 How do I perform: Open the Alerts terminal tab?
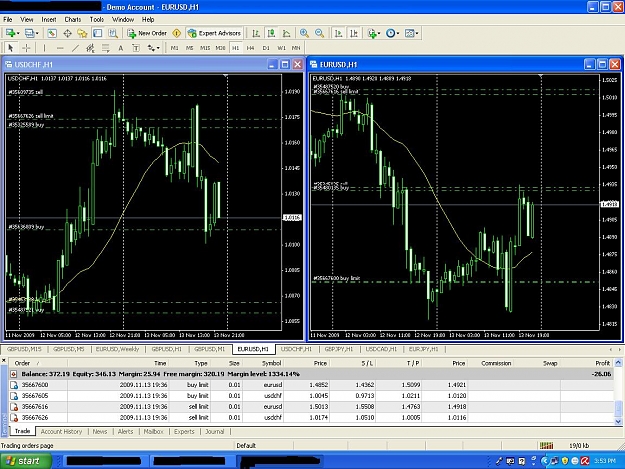[125, 432]
